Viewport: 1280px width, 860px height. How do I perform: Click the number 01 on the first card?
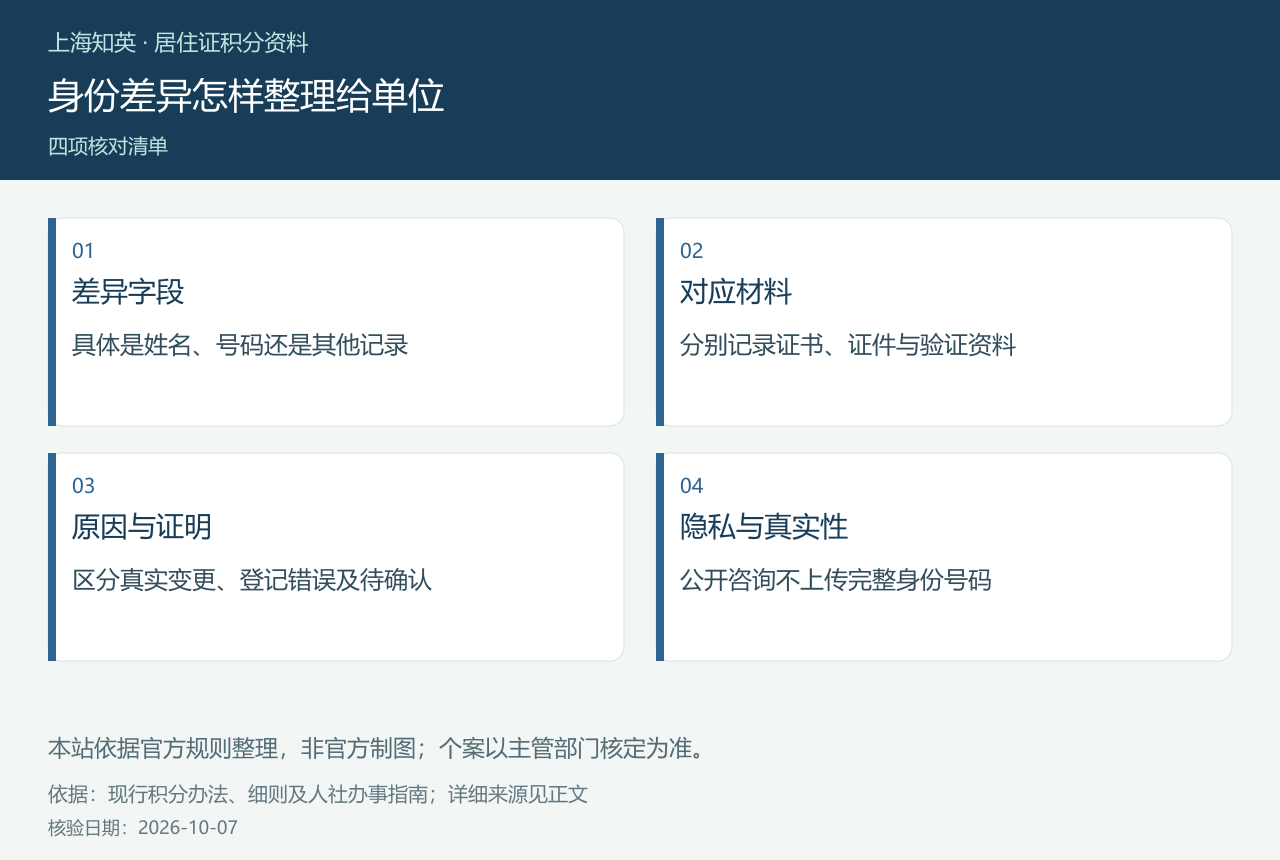(x=83, y=251)
